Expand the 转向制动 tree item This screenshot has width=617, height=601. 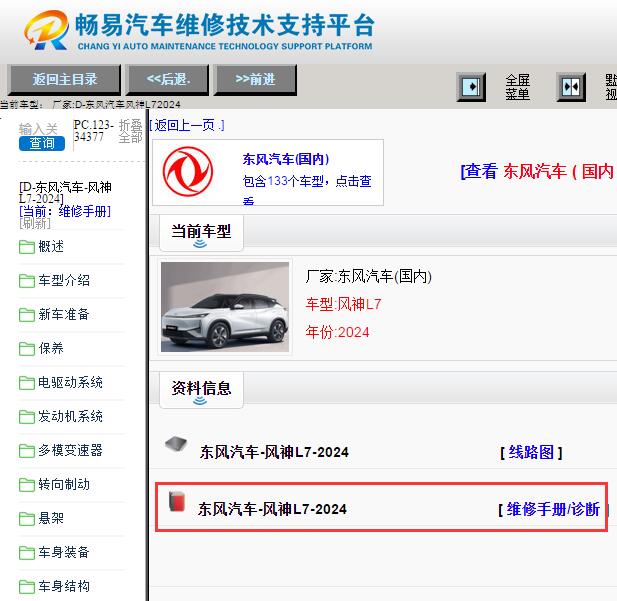(64, 484)
